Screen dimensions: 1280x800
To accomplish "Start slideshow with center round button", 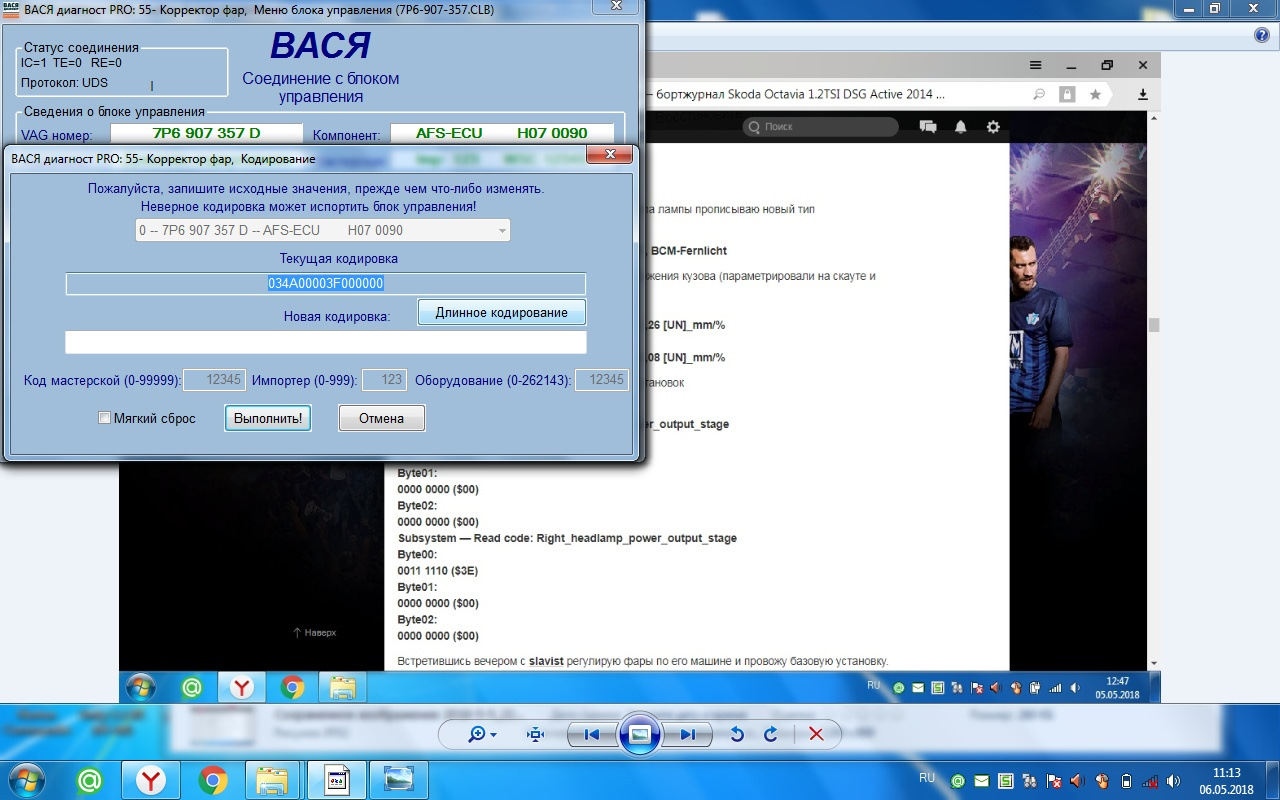I will click(640, 734).
